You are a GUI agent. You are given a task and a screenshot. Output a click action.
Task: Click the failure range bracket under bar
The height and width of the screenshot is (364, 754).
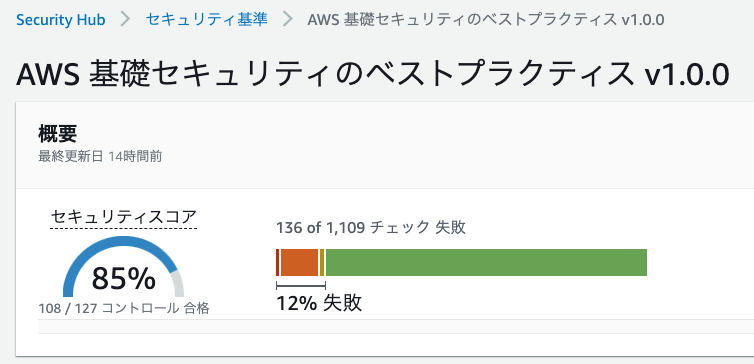[301, 286]
